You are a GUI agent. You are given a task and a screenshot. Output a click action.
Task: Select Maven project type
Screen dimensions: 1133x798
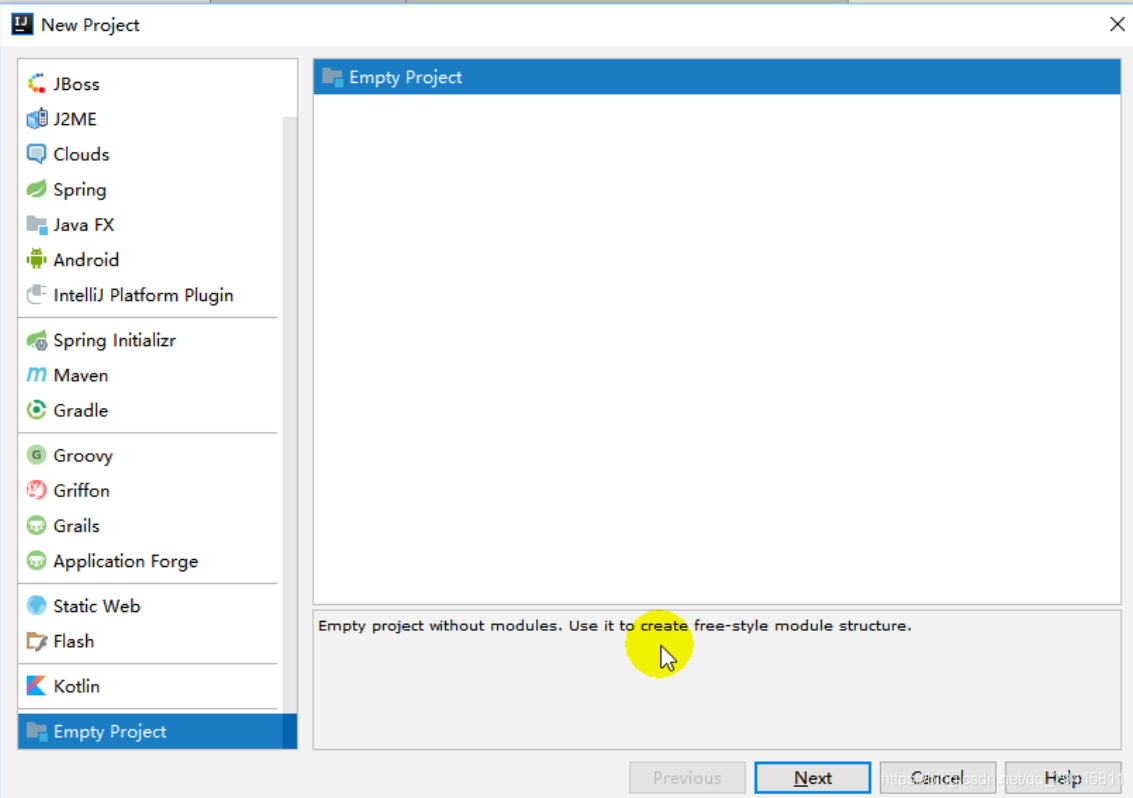pyautogui.click(x=150, y=375)
